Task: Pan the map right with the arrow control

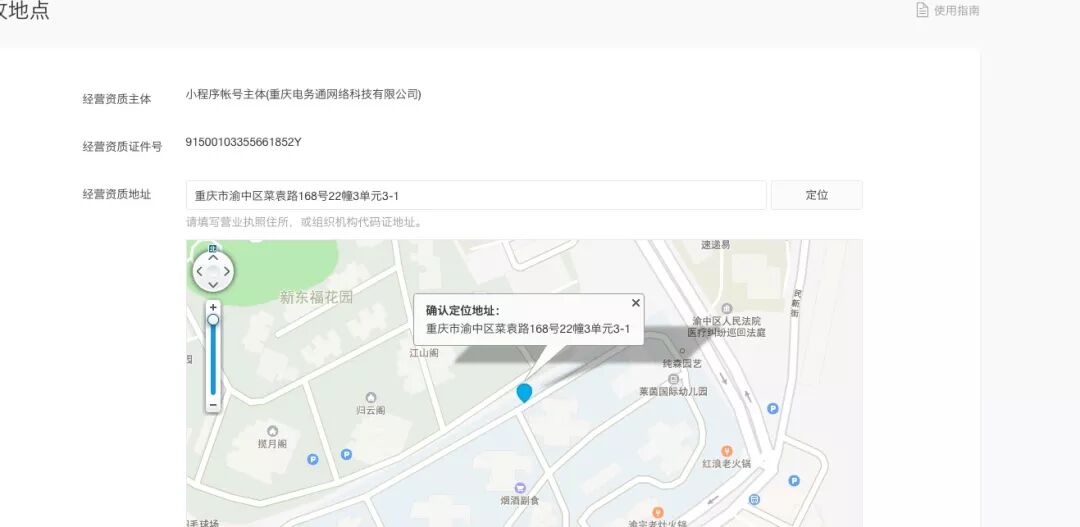Action: coord(227,271)
